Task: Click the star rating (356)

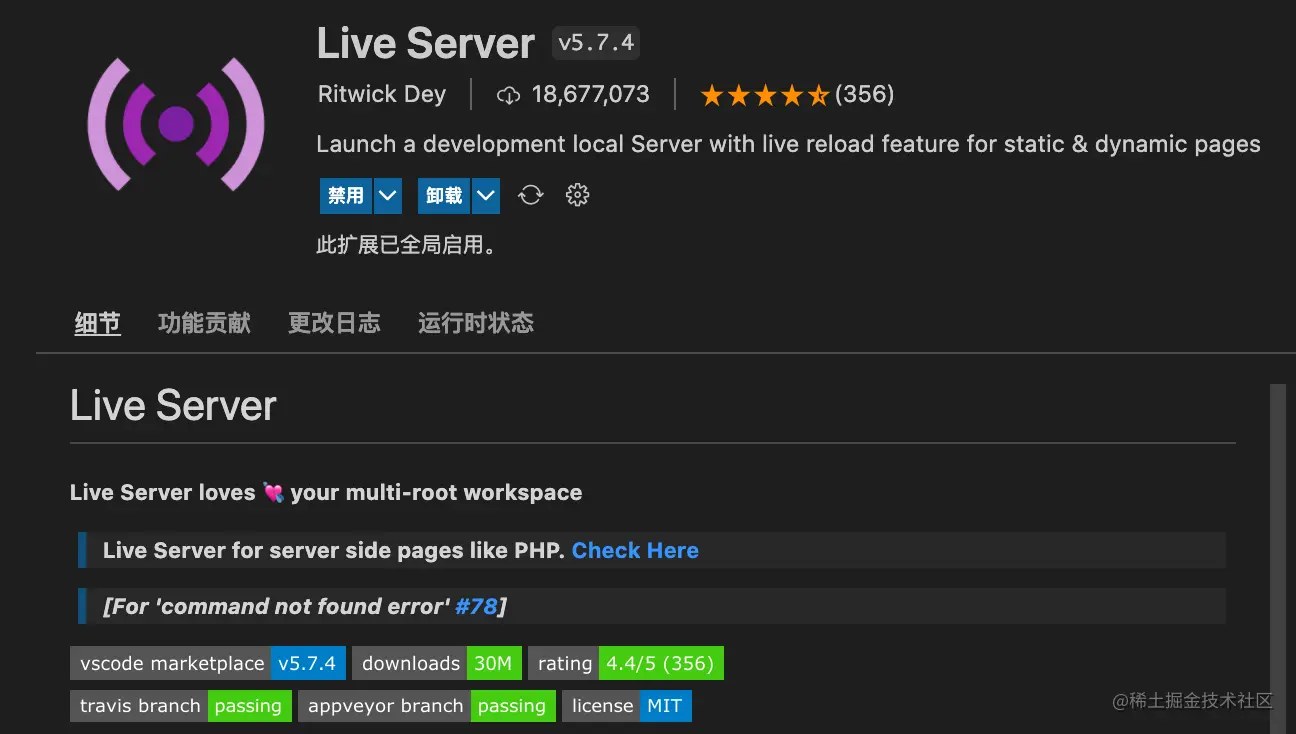Action: click(797, 95)
